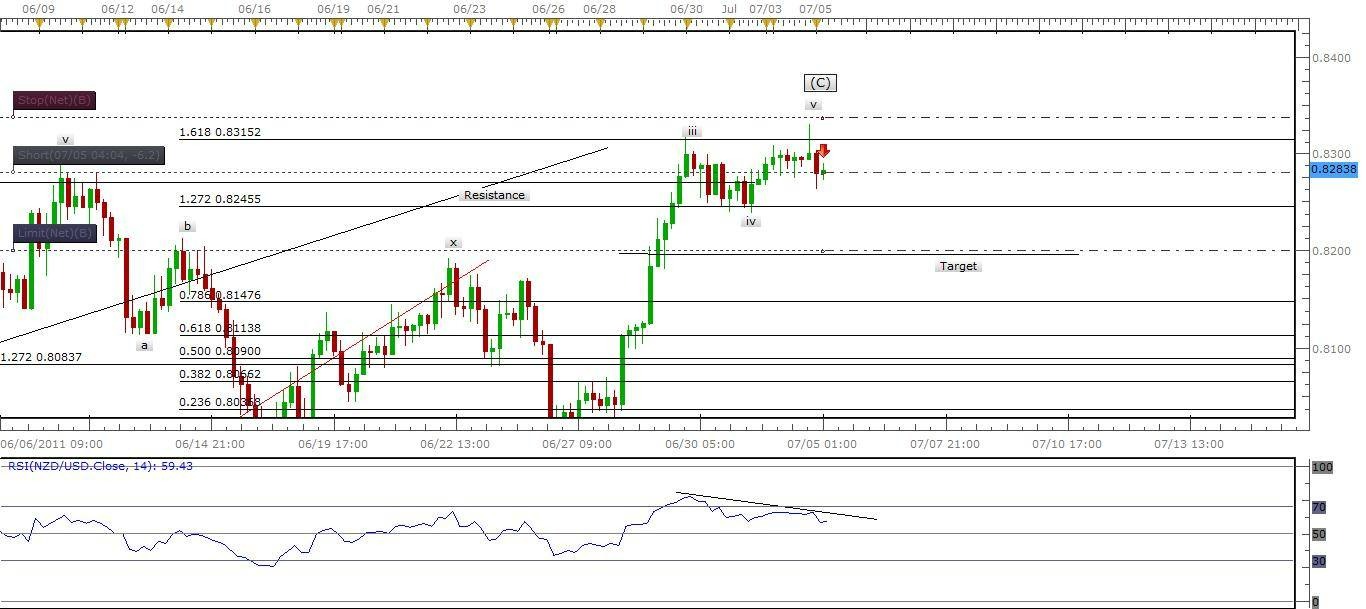Click the 0.8300 price axis label
The image size is (1366, 609).
click(1332, 155)
